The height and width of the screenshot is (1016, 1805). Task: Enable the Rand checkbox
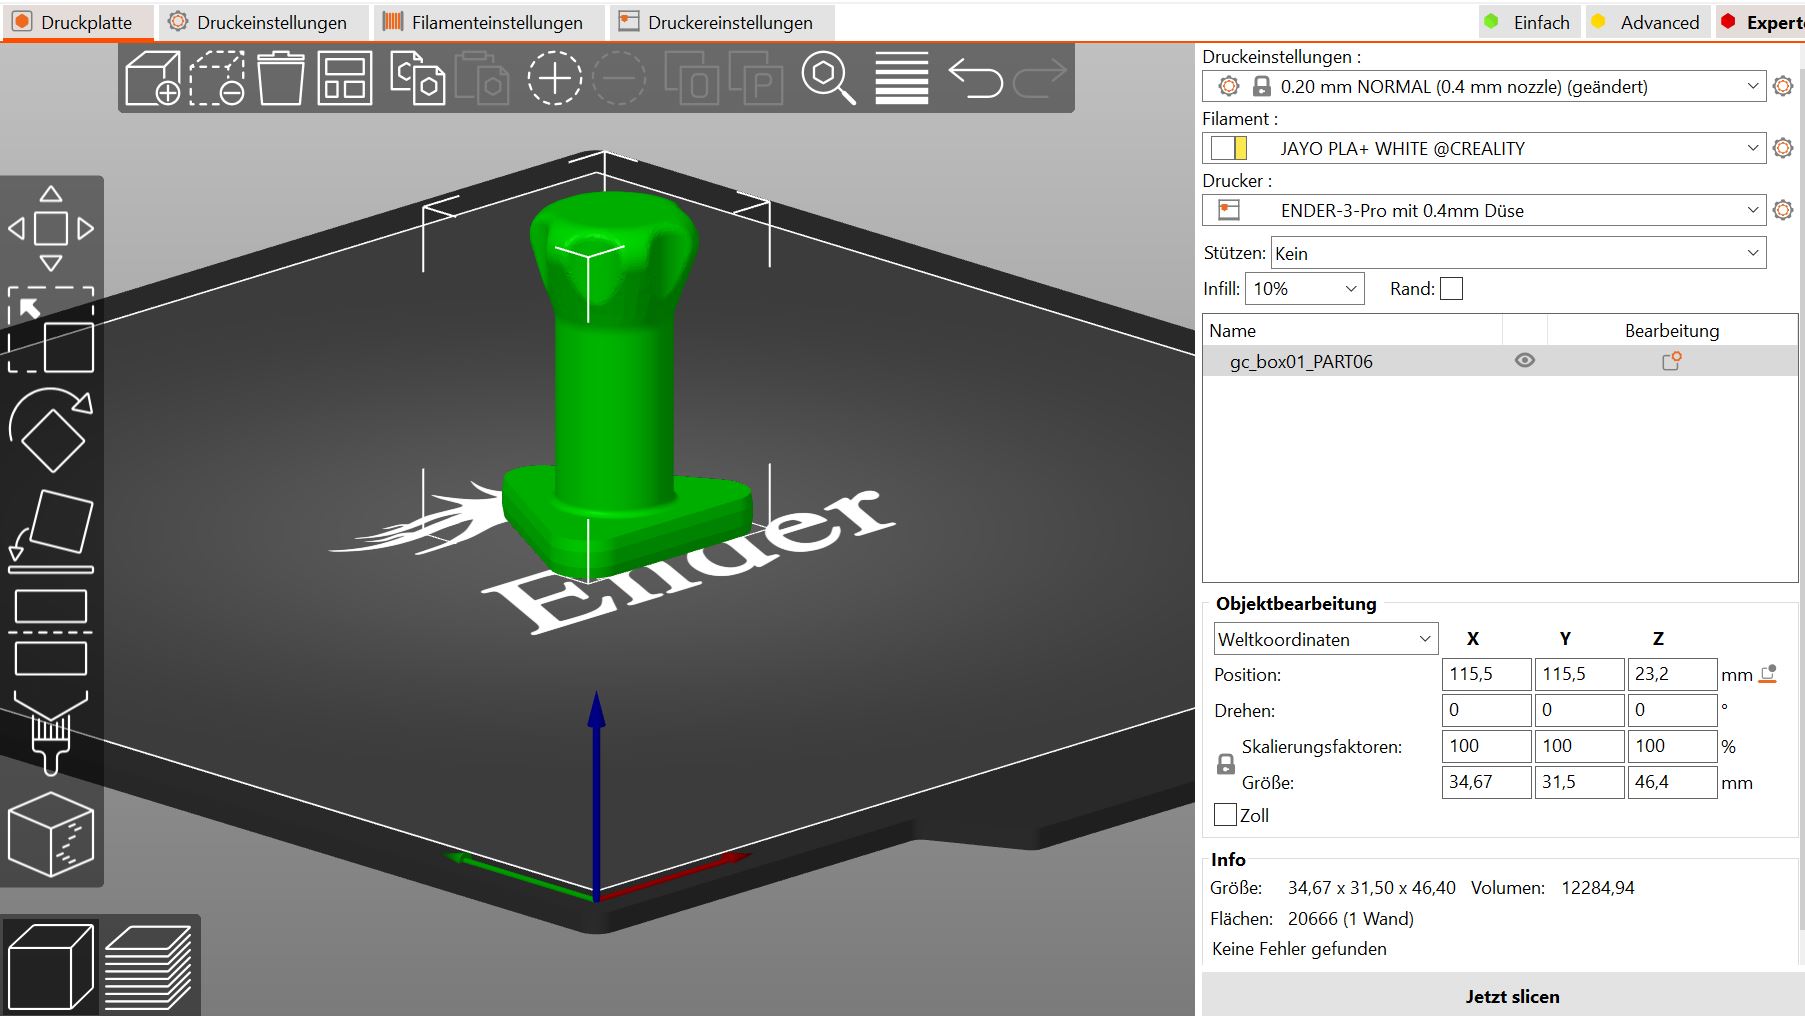tap(1451, 289)
